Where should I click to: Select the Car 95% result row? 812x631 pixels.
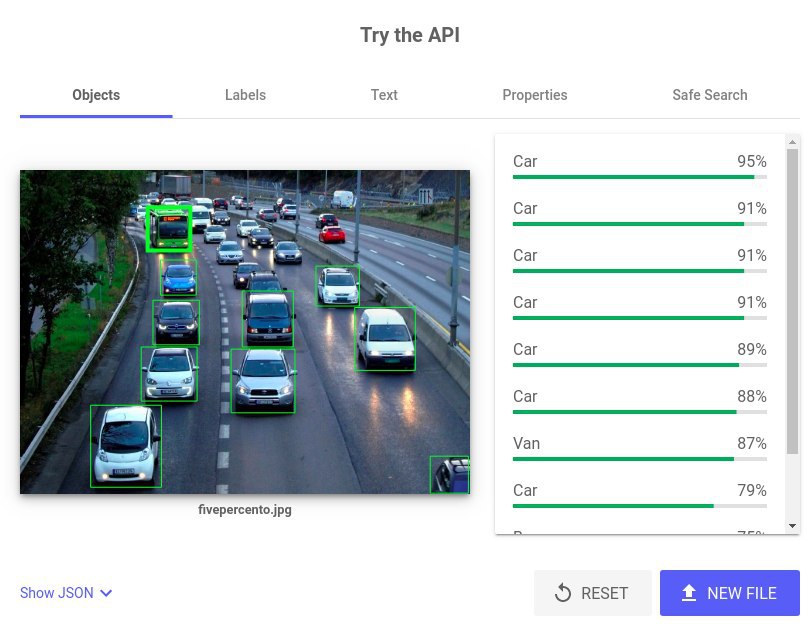pos(640,166)
